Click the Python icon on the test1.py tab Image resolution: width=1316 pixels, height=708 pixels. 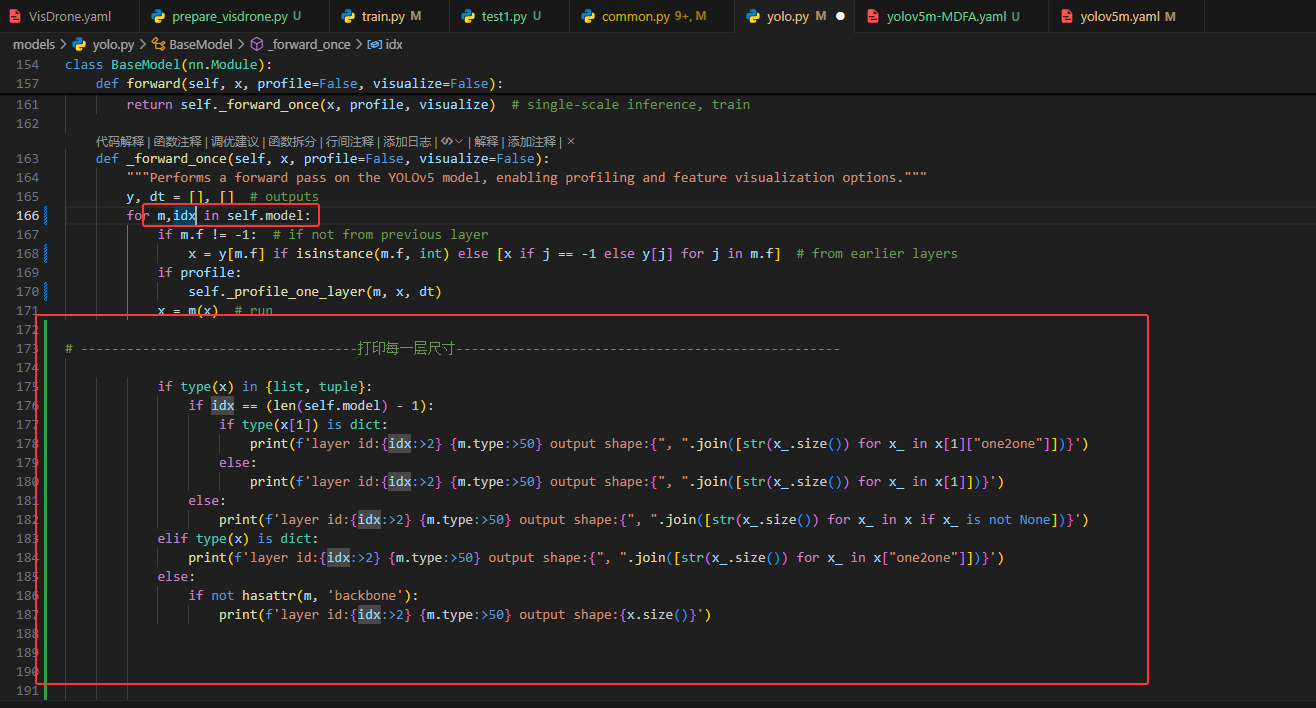[467, 16]
